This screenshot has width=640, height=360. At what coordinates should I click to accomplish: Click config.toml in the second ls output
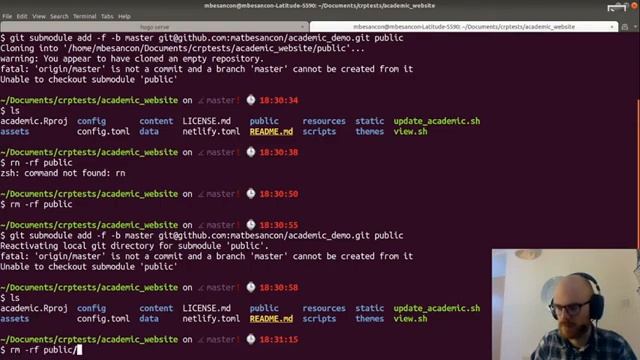pyautogui.click(x=103, y=318)
